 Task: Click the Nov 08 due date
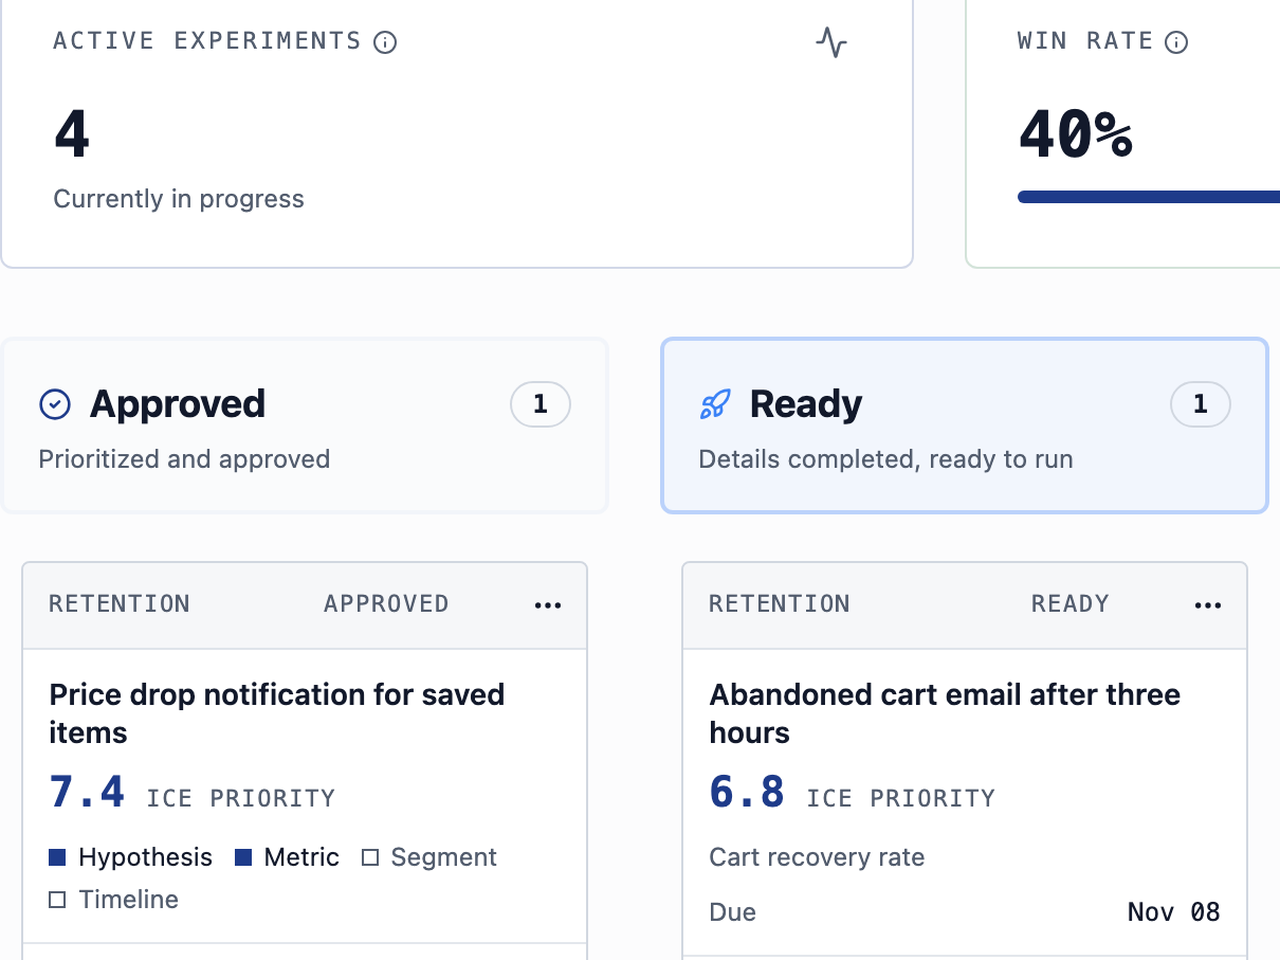click(1174, 912)
